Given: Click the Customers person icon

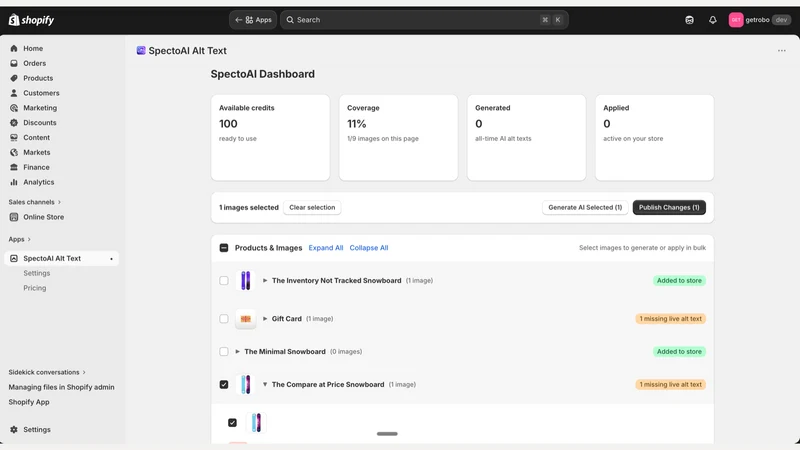Looking at the screenshot, I should (14, 93).
